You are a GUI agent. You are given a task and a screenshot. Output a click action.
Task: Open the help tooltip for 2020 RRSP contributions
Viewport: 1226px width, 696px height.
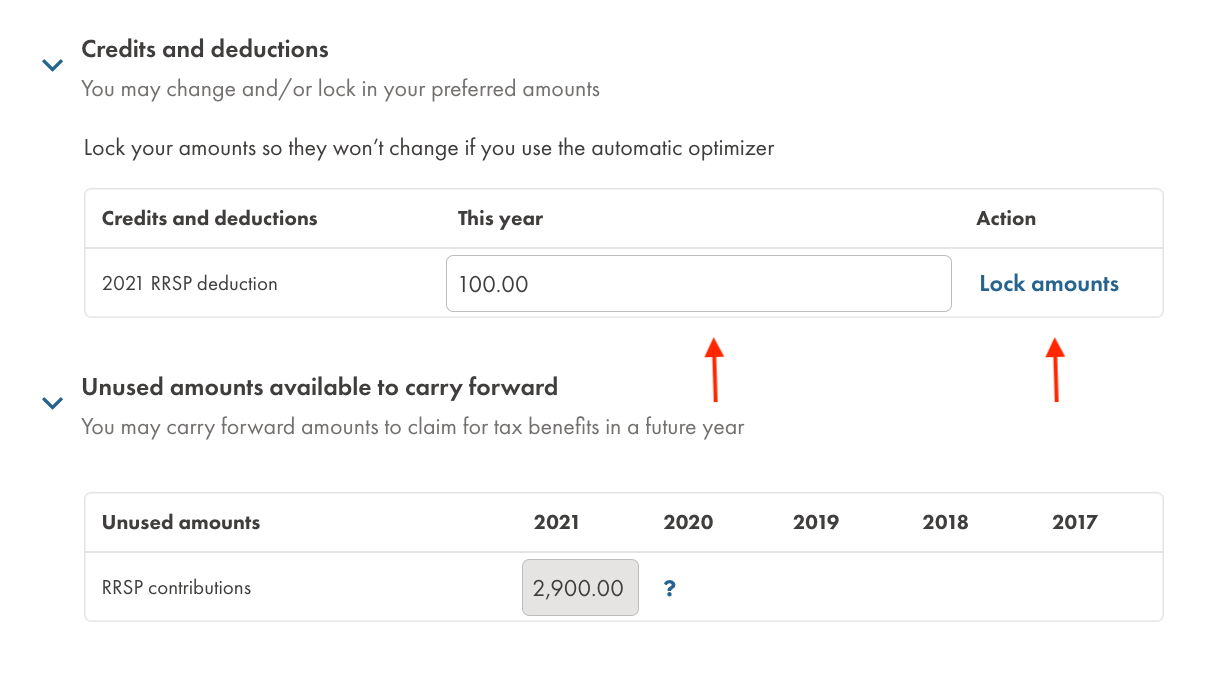coord(668,589)
